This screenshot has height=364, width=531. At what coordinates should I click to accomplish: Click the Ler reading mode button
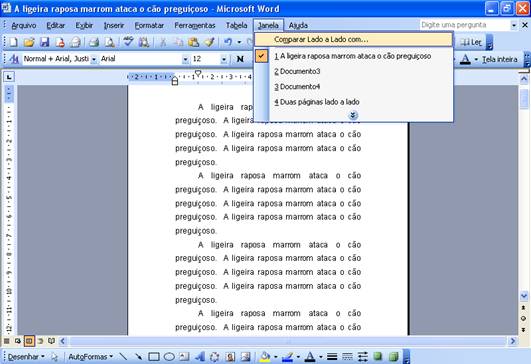[471, 42]
